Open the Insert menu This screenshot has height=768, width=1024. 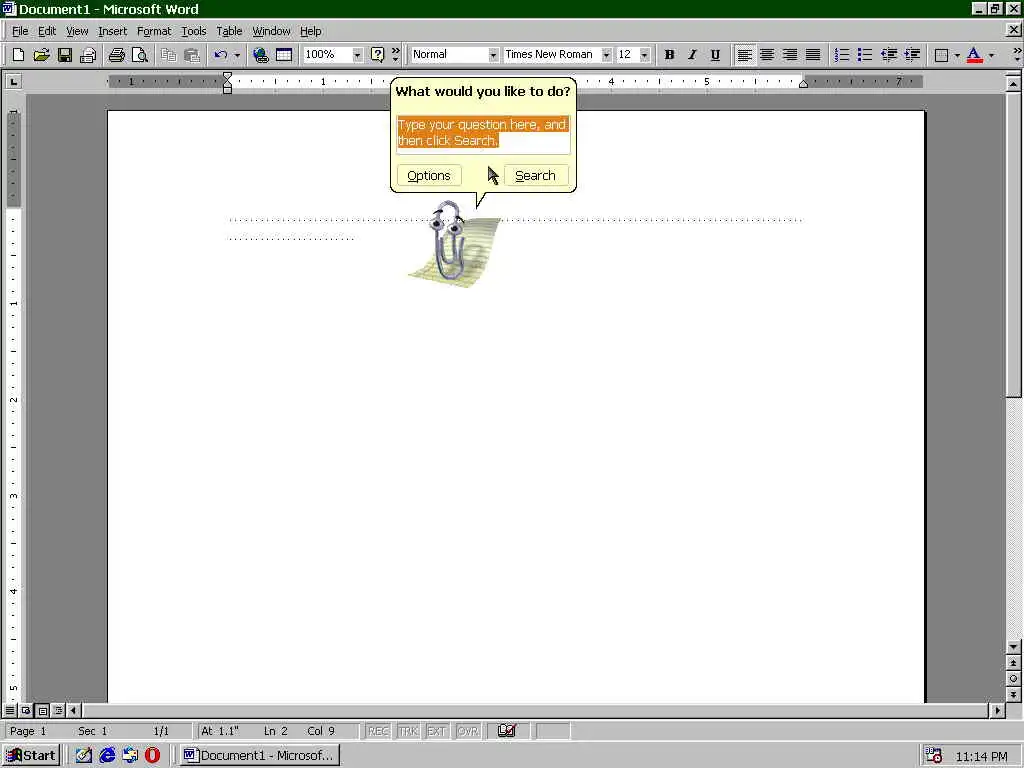point(112,31)
